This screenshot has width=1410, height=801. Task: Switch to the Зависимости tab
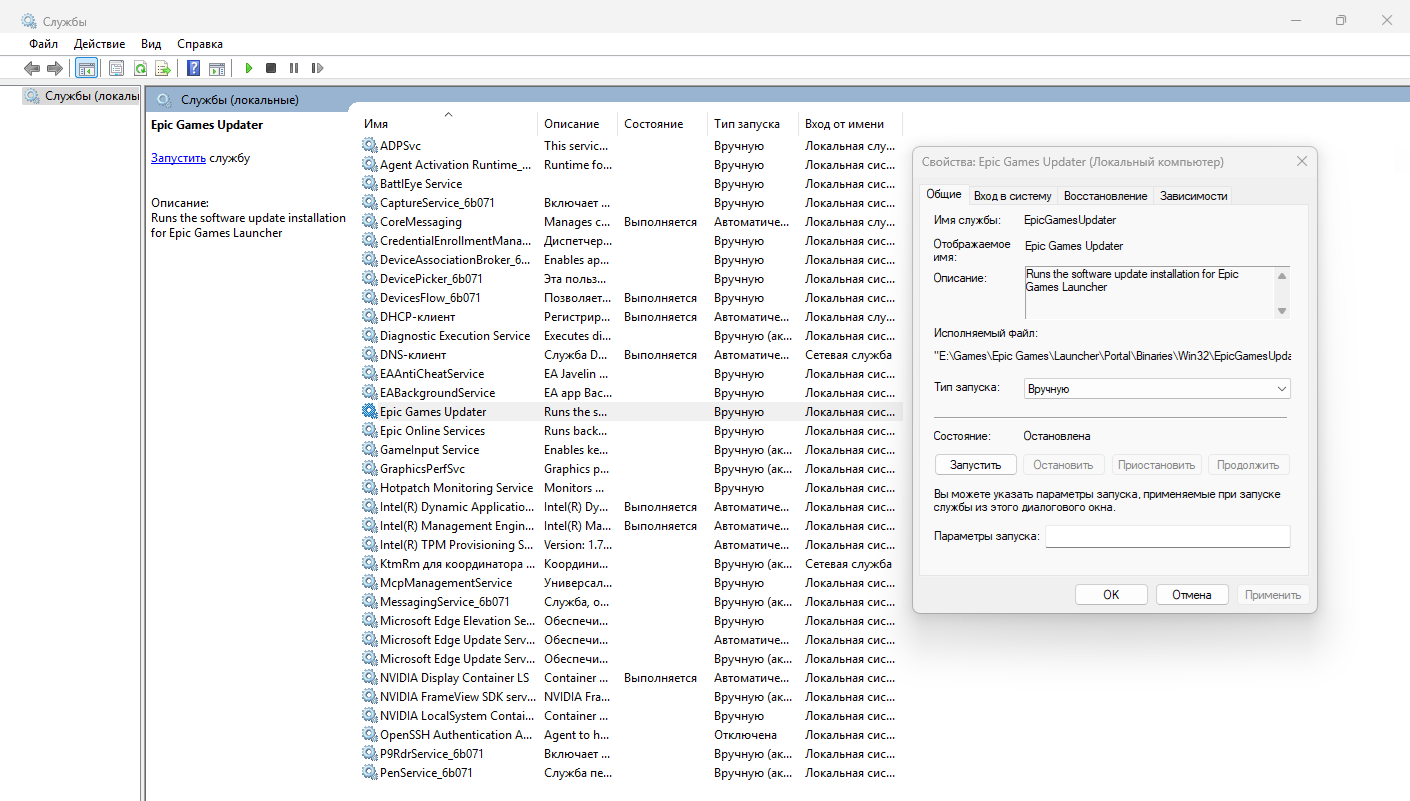pyautogui.click(x=1193, y=196)
